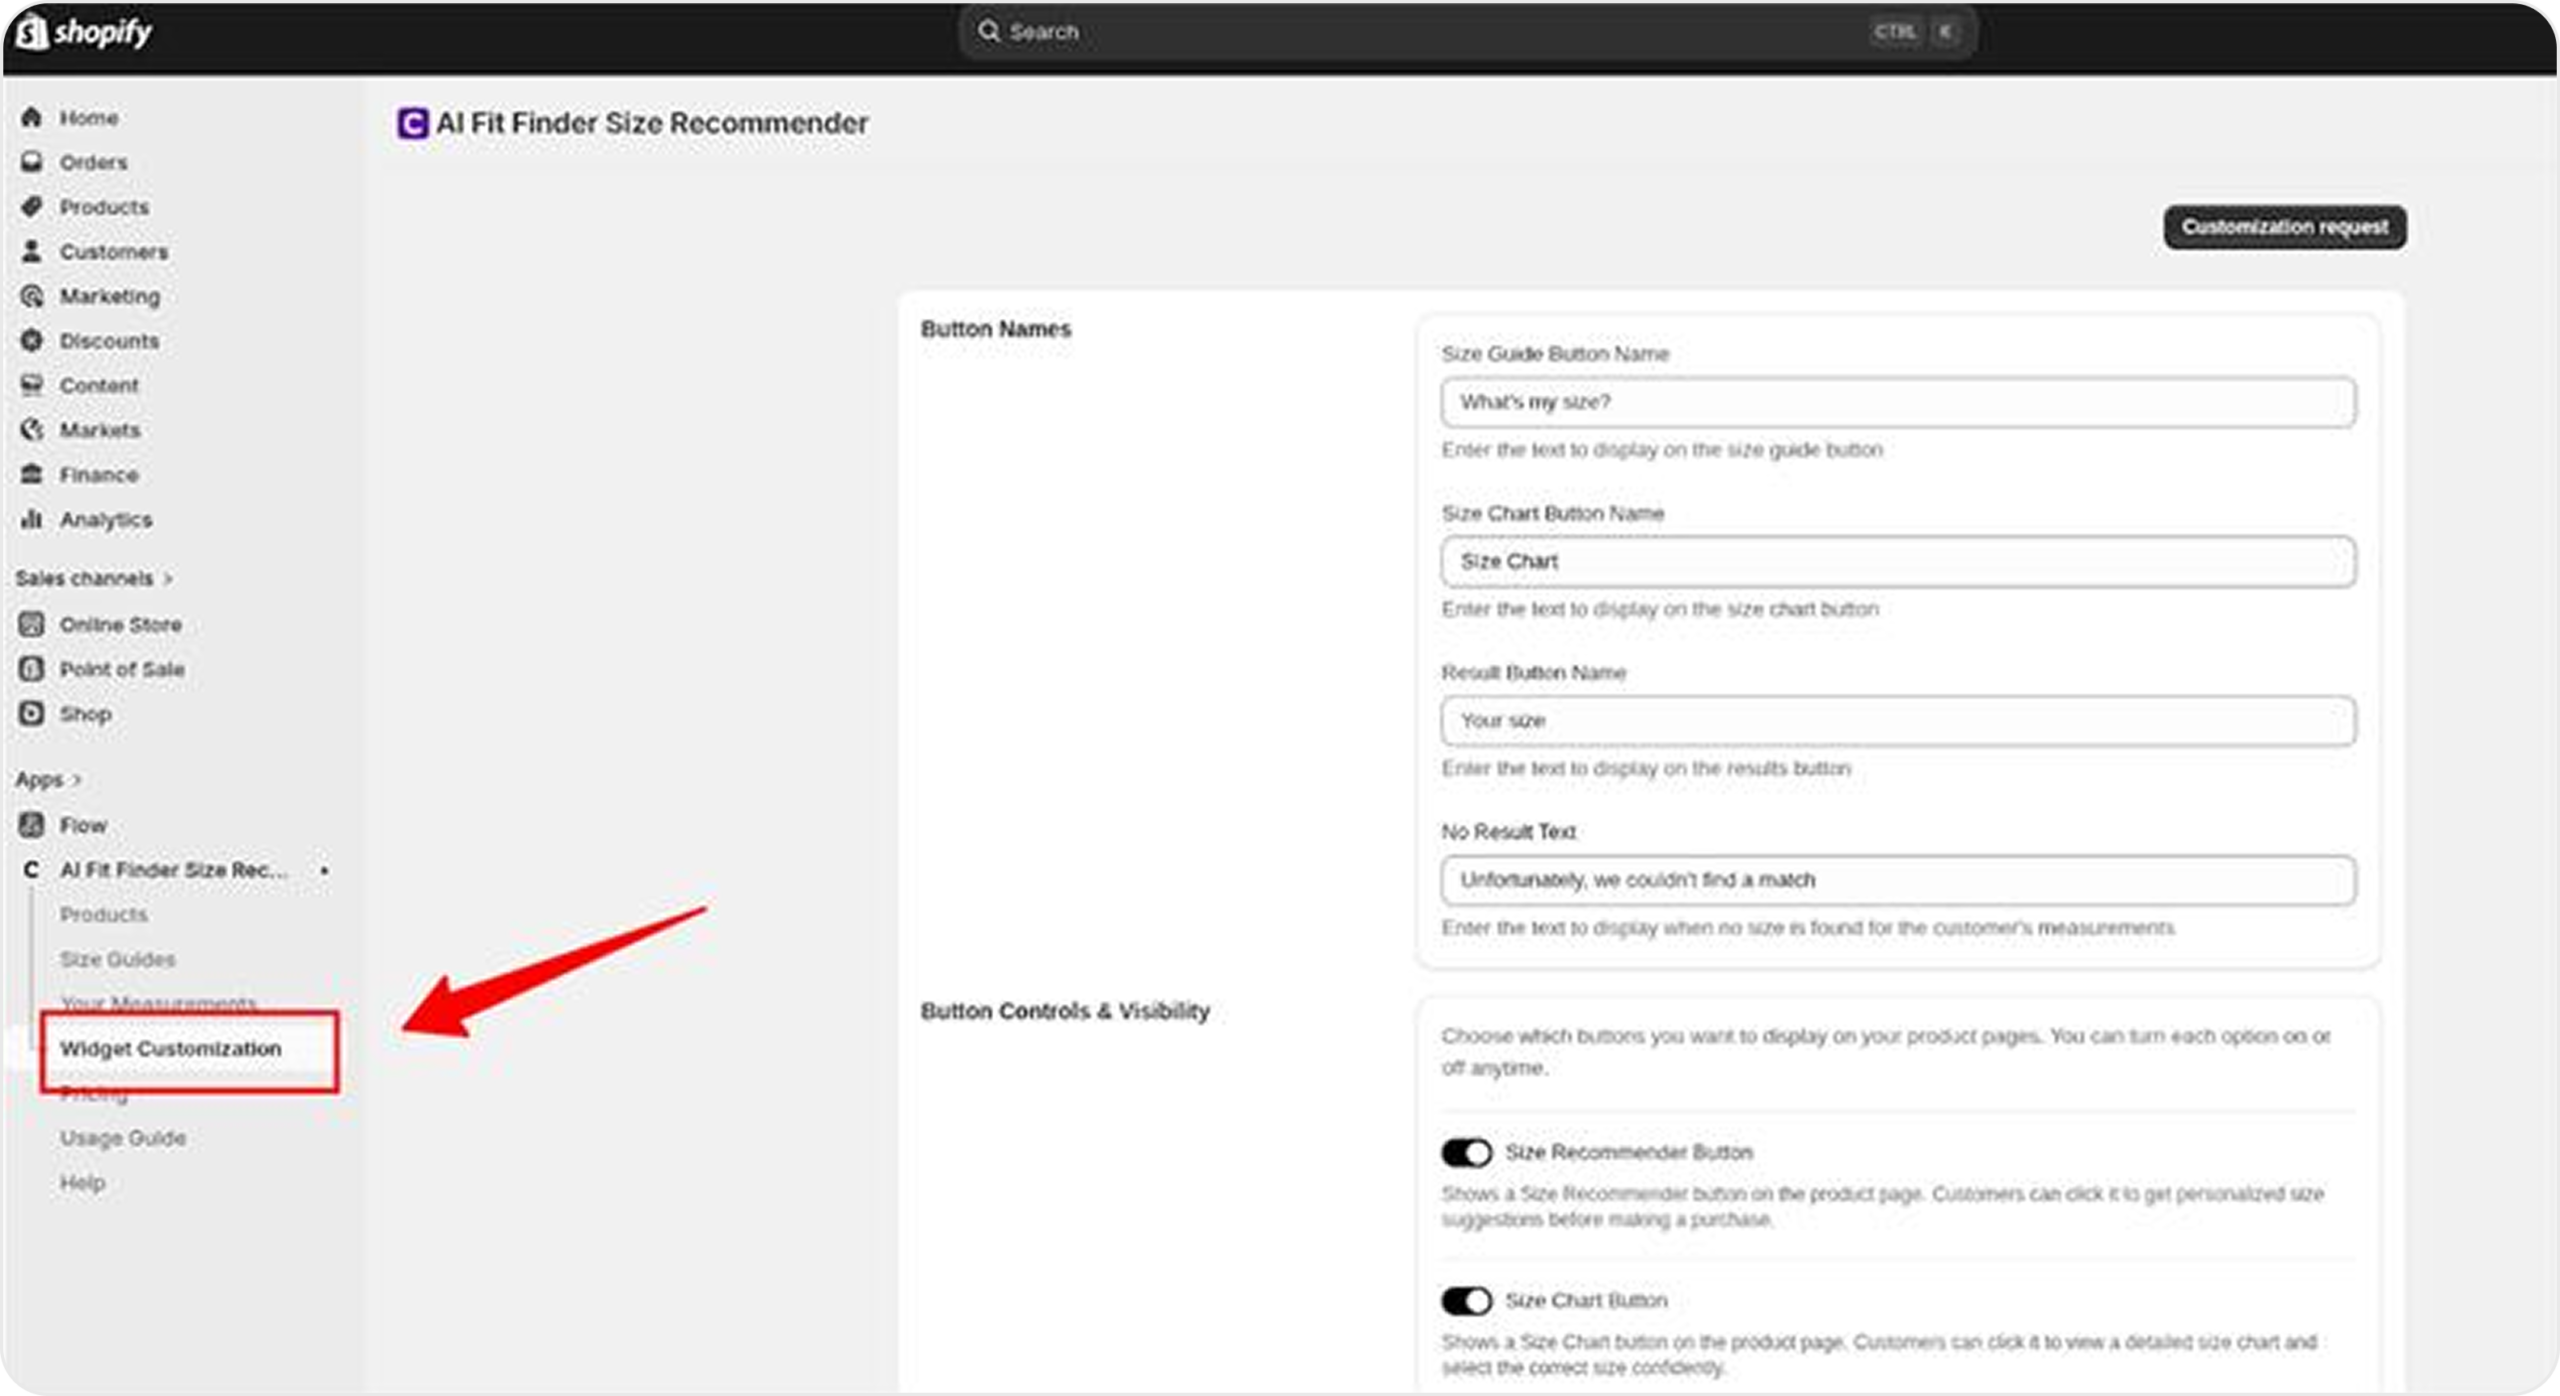Open the Online Store channel icon
Image resolution: width=2560 pixels, height=1396 pixels.
(x=32, y=624)
